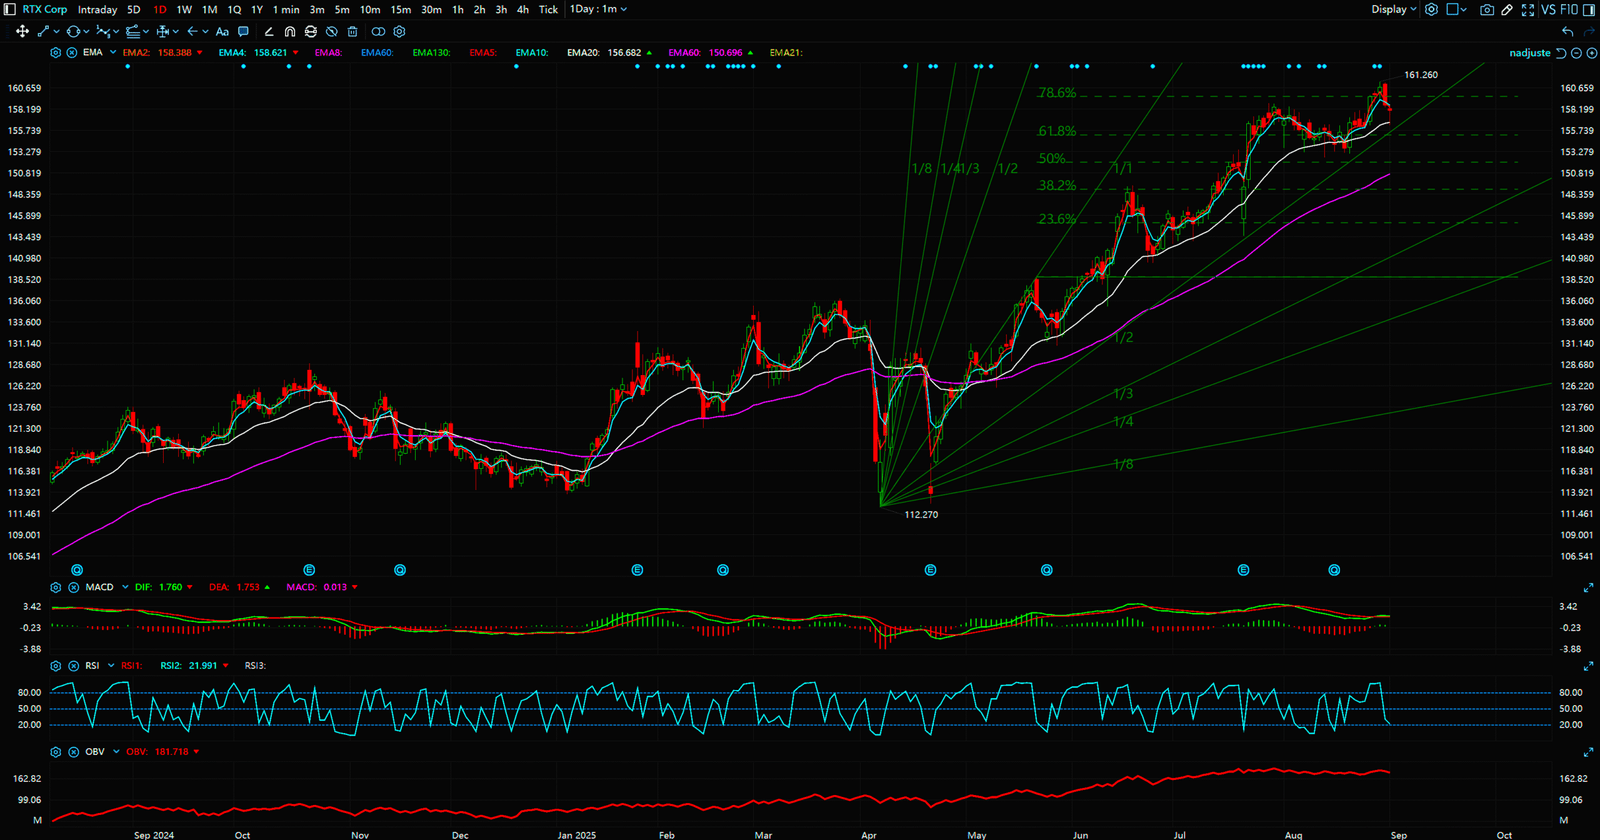Expand the 1Day : 1m interval dropdown
This screenshot has width=1600, height=840.
[x=599, y=9]
